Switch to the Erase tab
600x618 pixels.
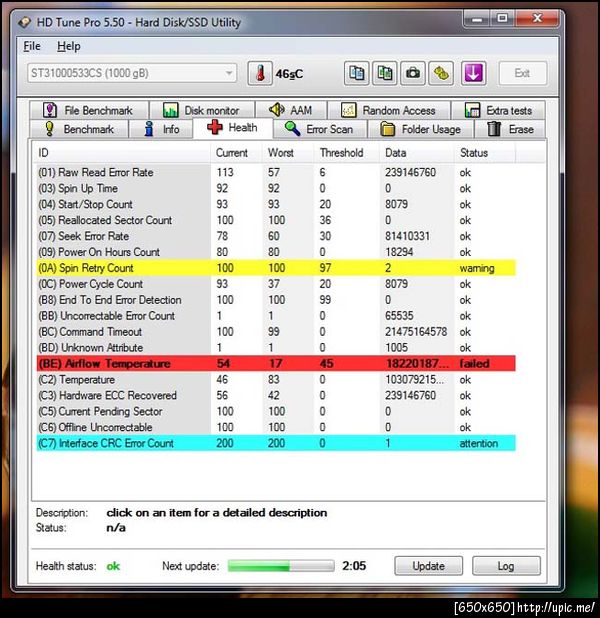[511, 129]
